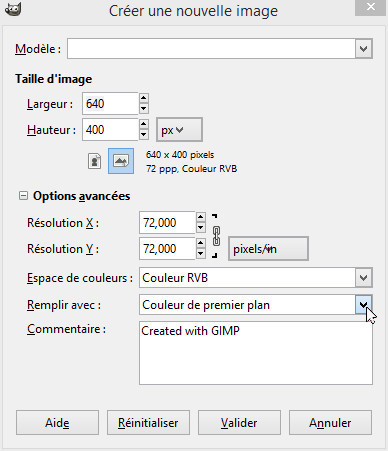
Task: Increase Largeur with the up arrow
Action: click(x=144, y=98)
